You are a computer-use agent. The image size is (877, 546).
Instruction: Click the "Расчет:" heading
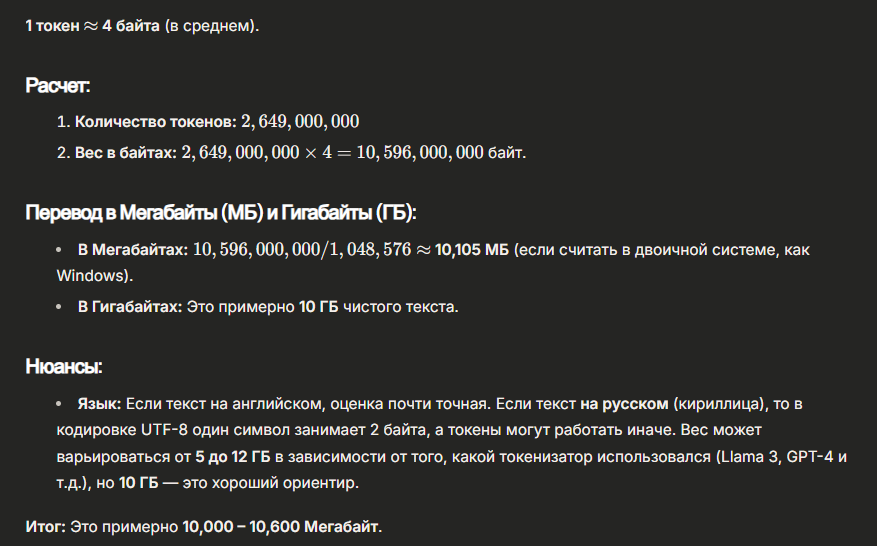58,86
